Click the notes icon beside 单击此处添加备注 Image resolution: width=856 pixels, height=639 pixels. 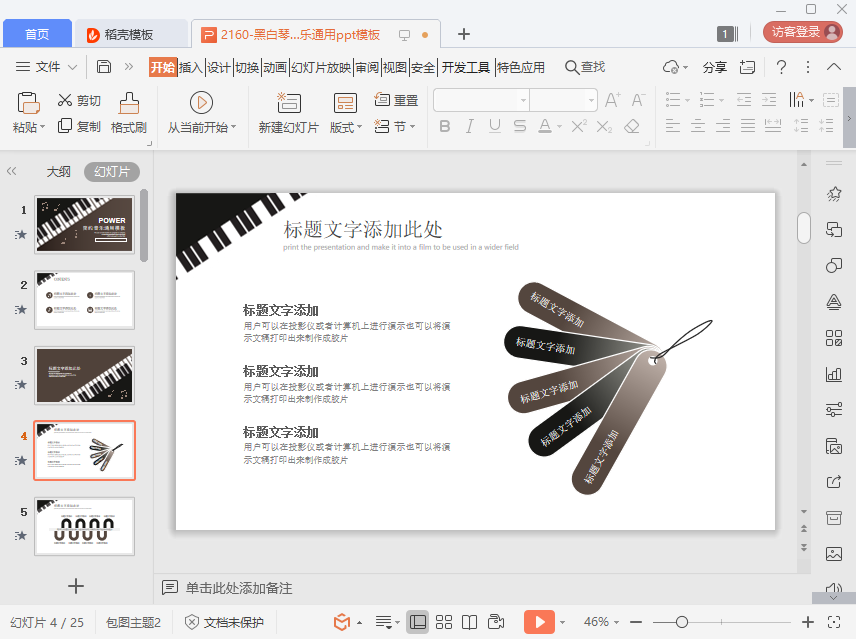[x=170, y=588]
